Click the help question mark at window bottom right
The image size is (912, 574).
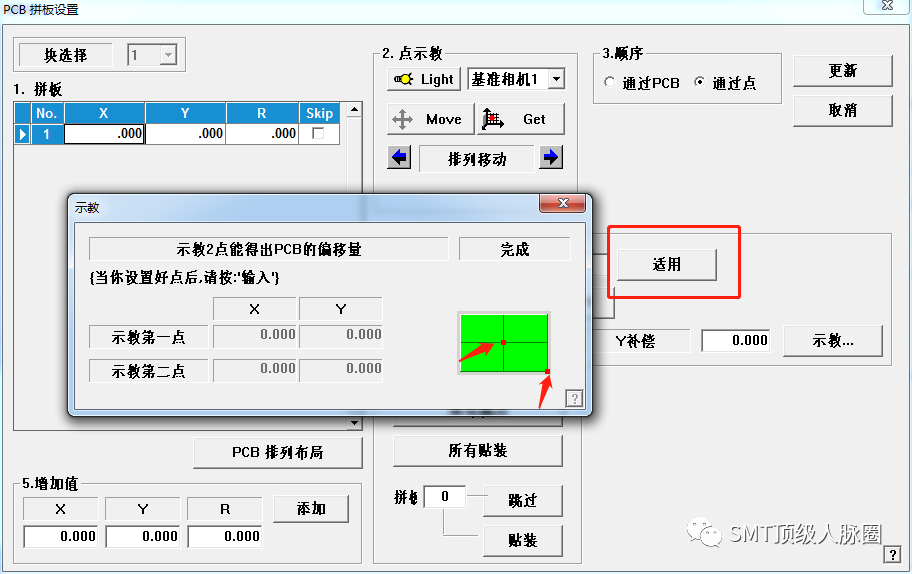891,556
